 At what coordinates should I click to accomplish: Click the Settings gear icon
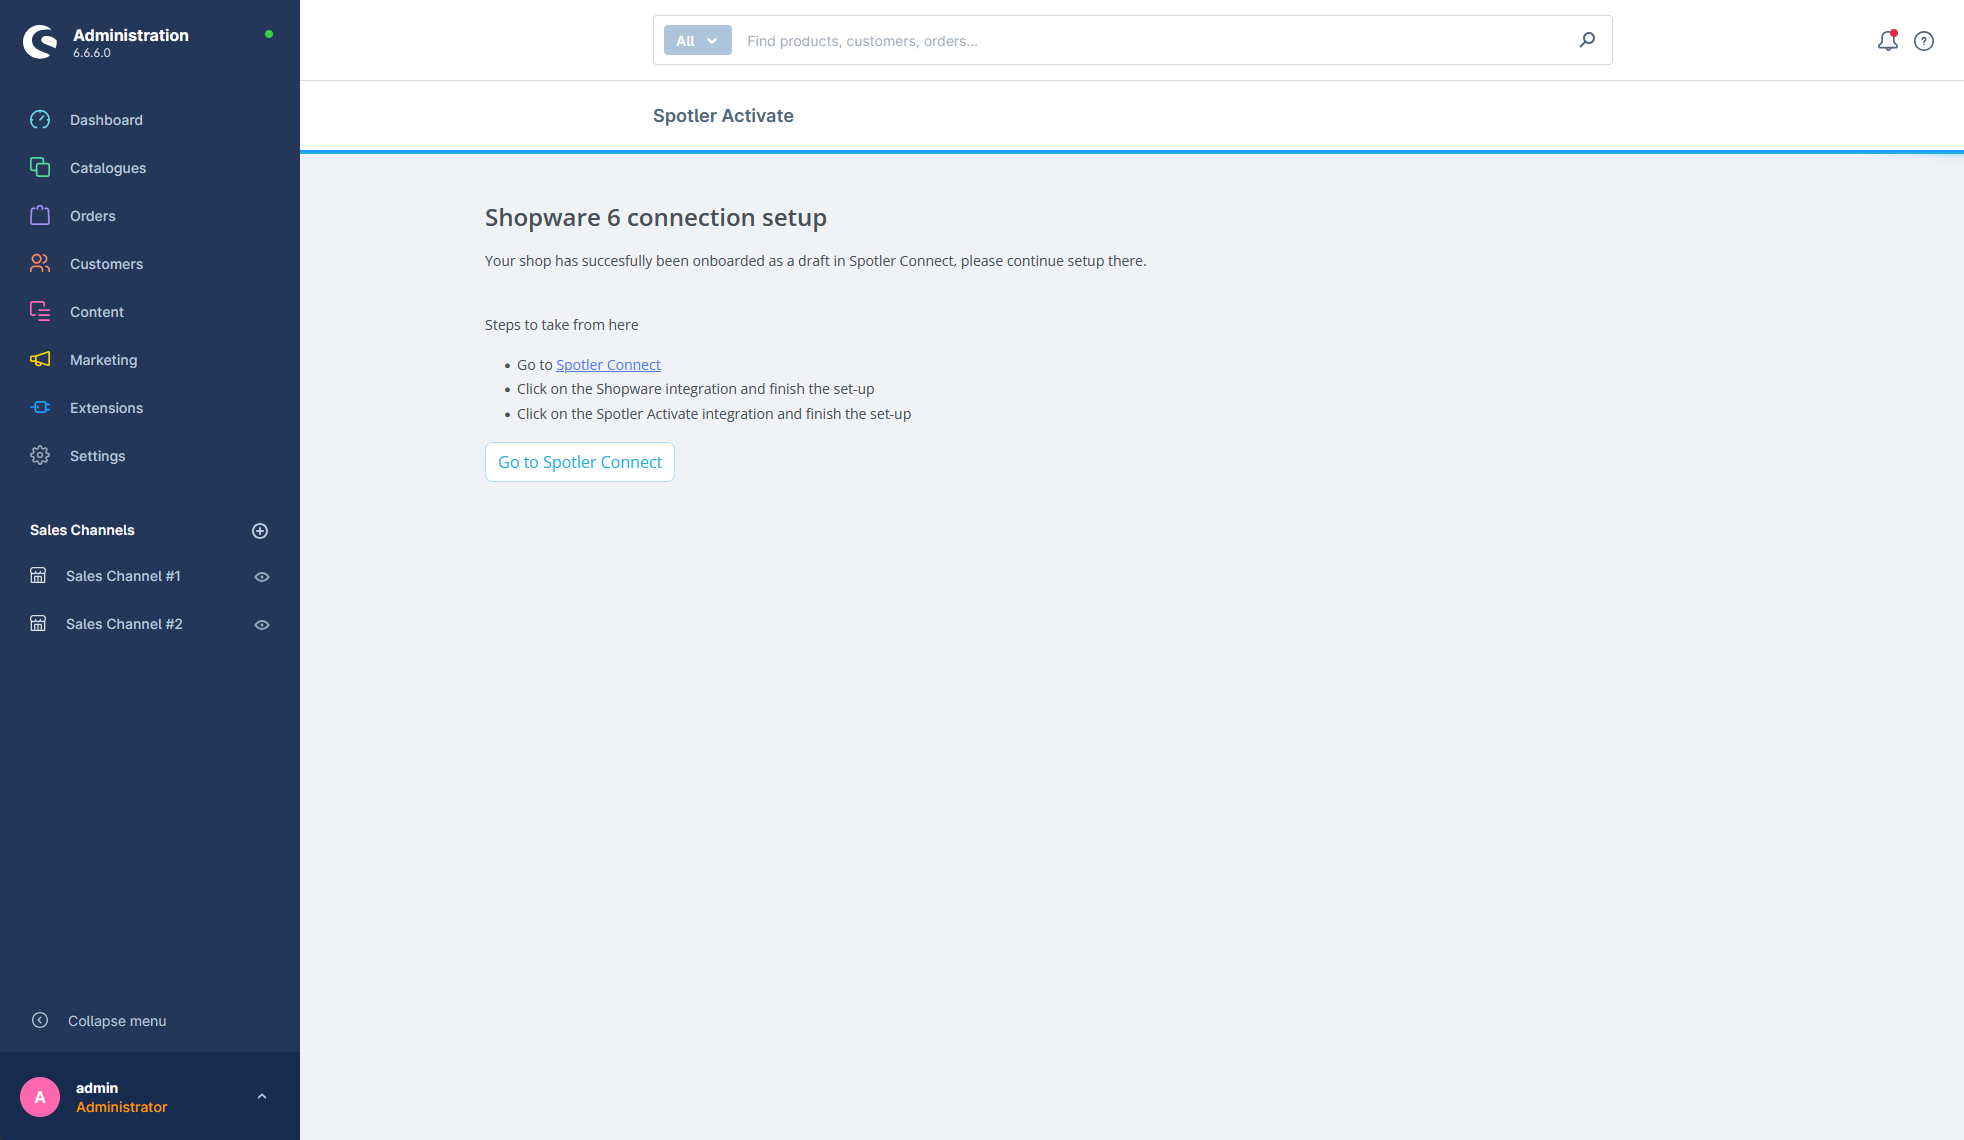(40, 456)
